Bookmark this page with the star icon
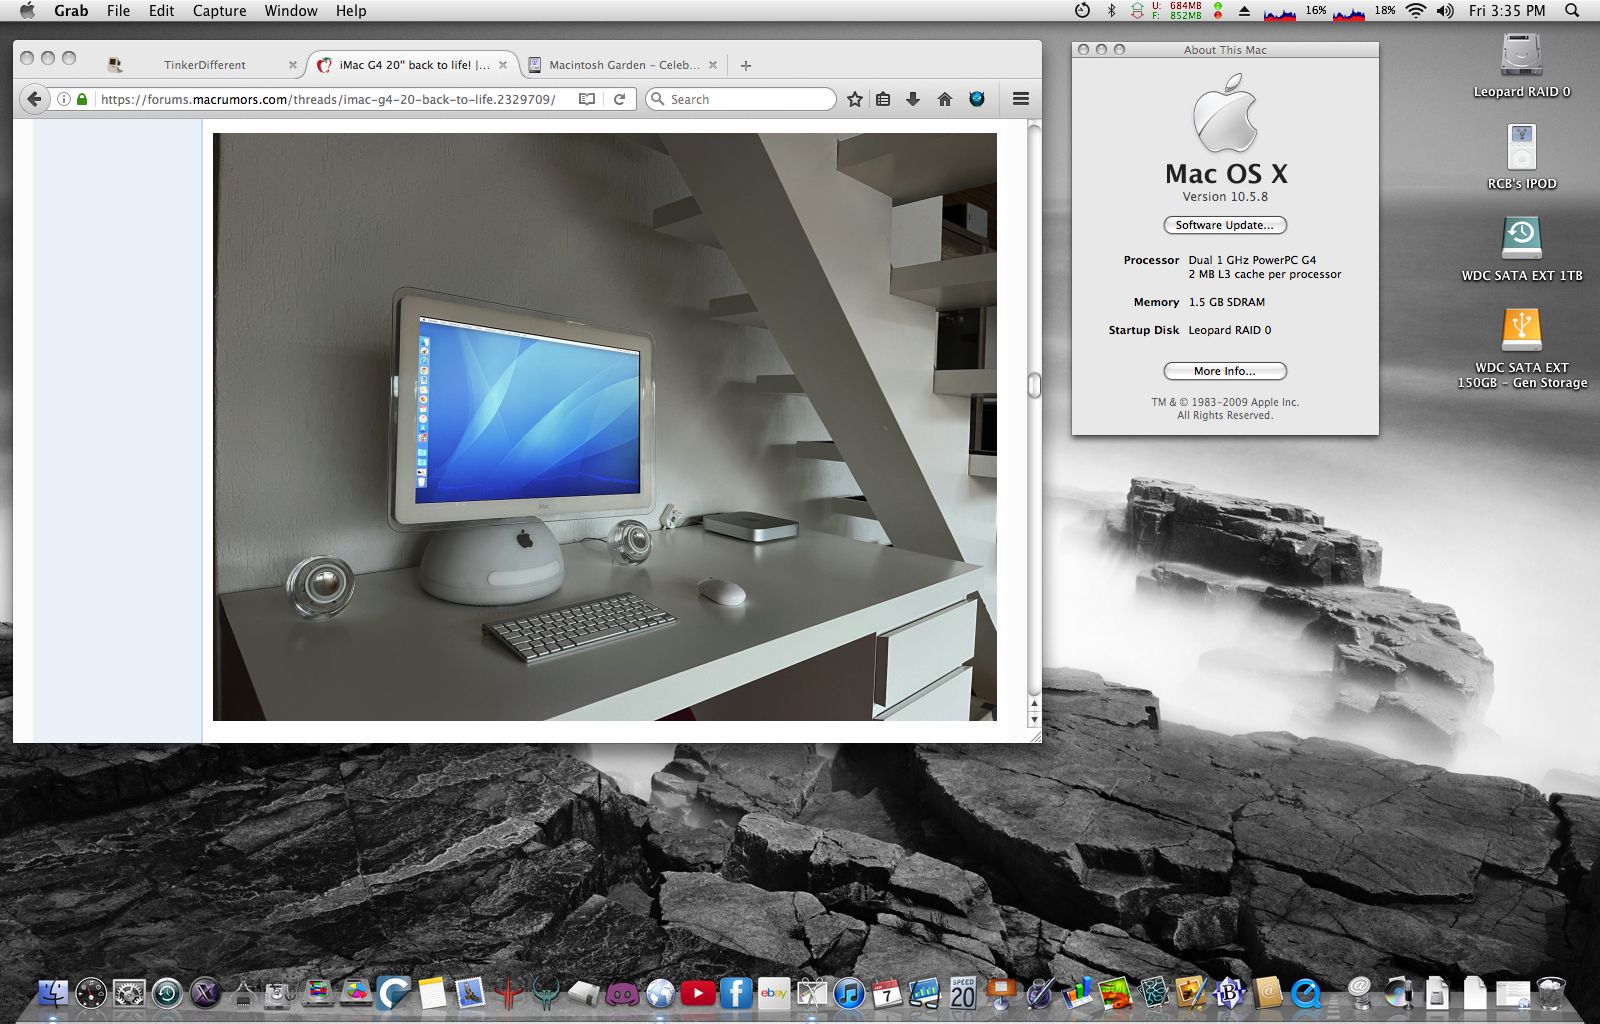Image resolution: width=1600 pixels, height=1024 pixels. (x=855, y=99)
